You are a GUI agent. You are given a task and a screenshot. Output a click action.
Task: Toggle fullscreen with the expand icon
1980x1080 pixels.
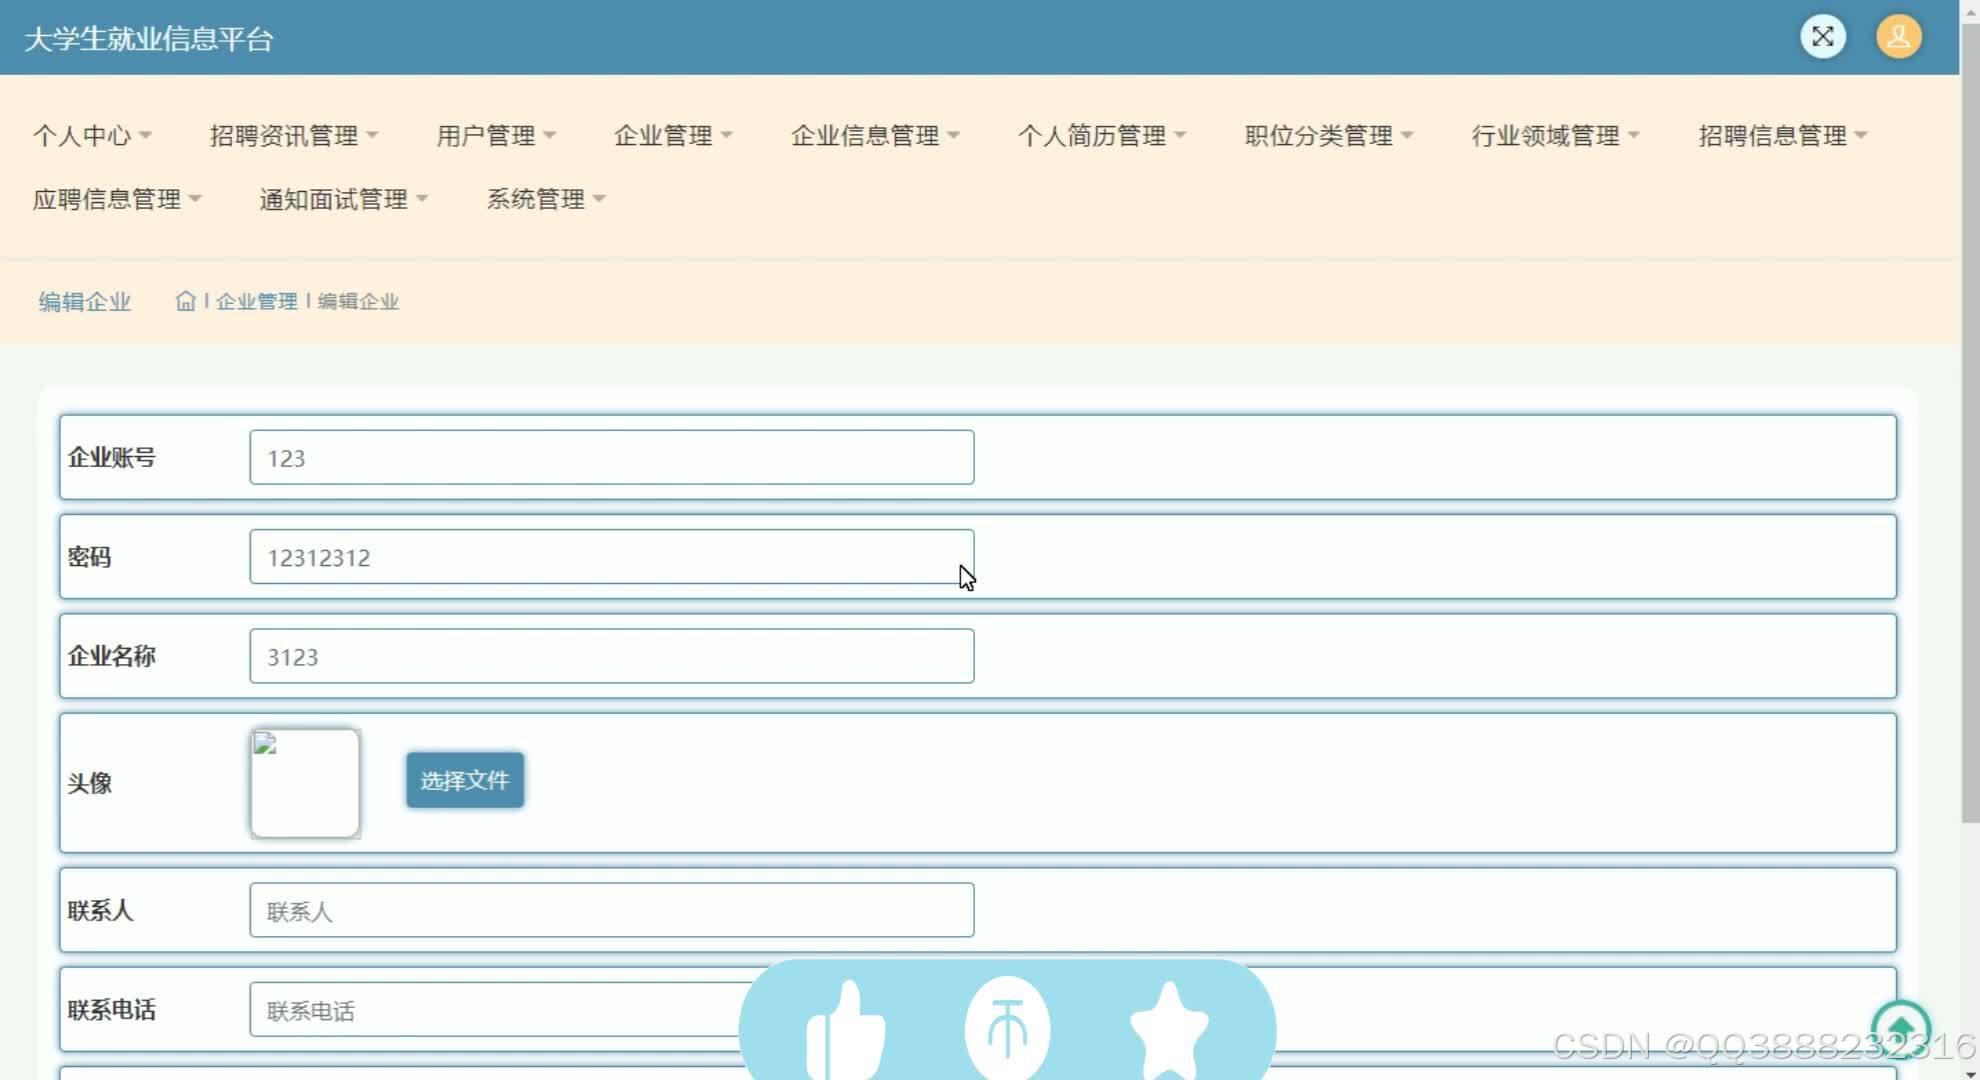tap(1822, 37)
